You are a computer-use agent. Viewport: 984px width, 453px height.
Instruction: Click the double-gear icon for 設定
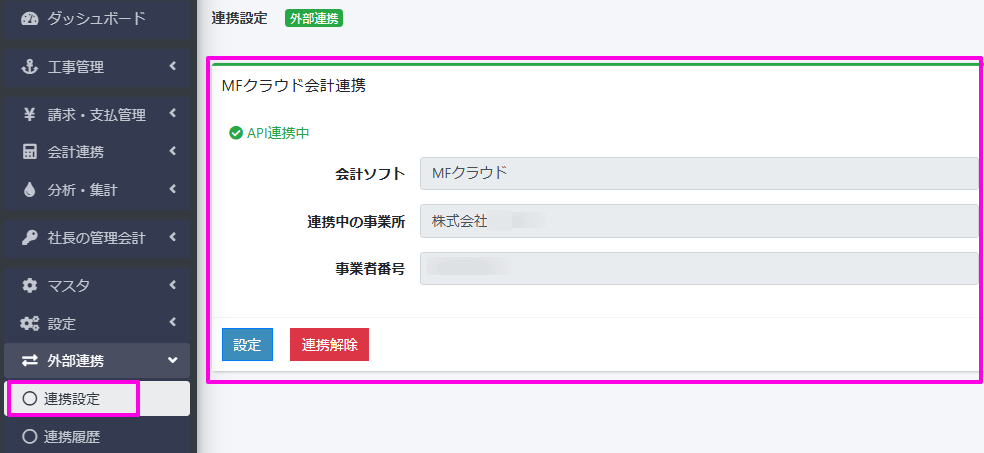29,324
